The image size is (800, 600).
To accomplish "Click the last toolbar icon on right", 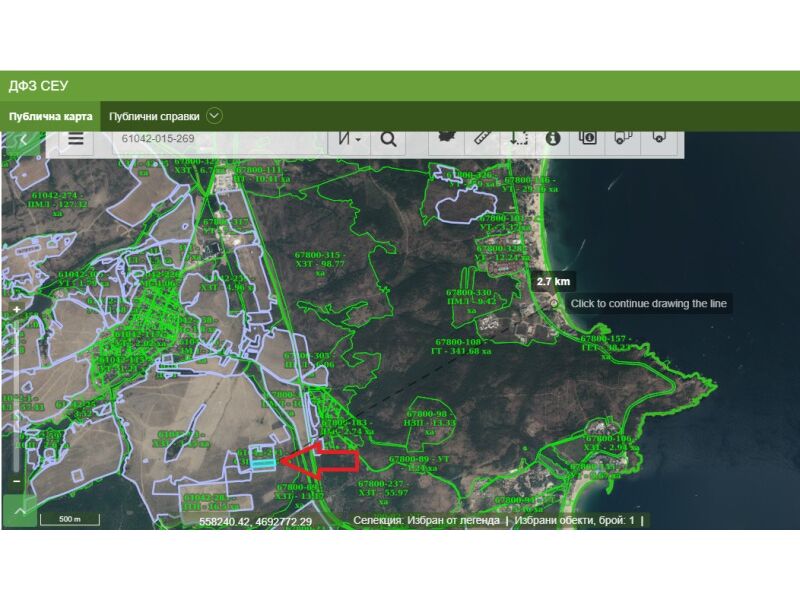I will pos(658,138).
